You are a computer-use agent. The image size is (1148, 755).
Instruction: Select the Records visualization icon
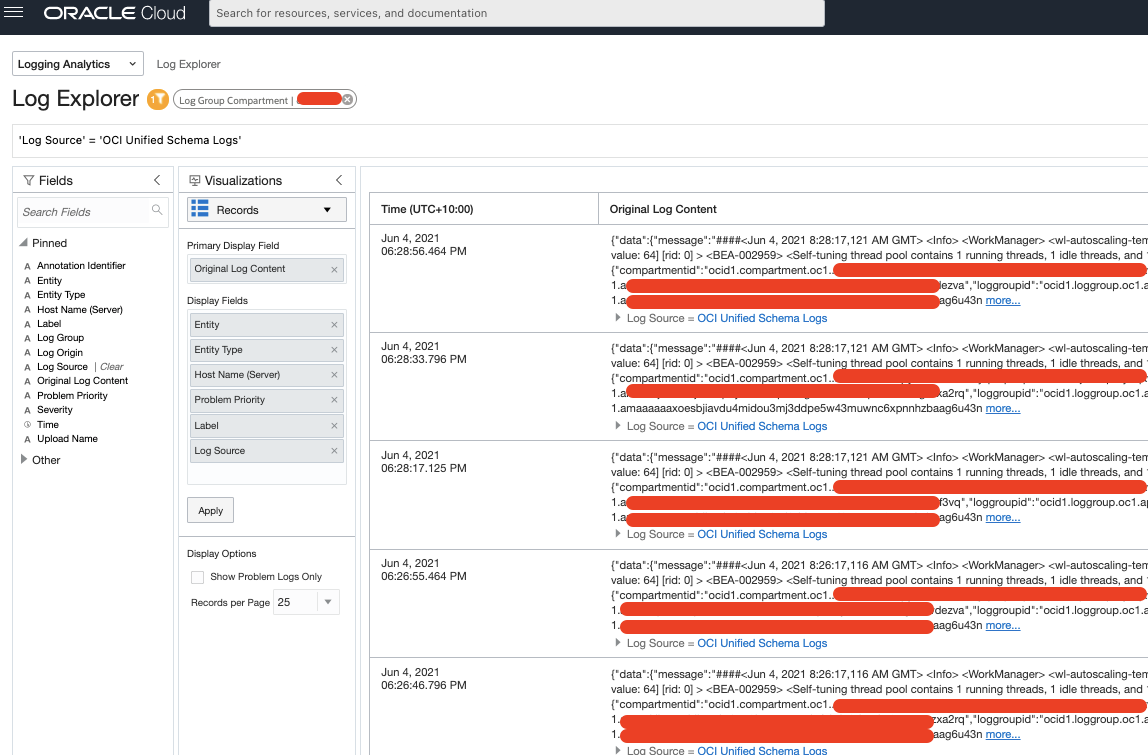[200, 210]
